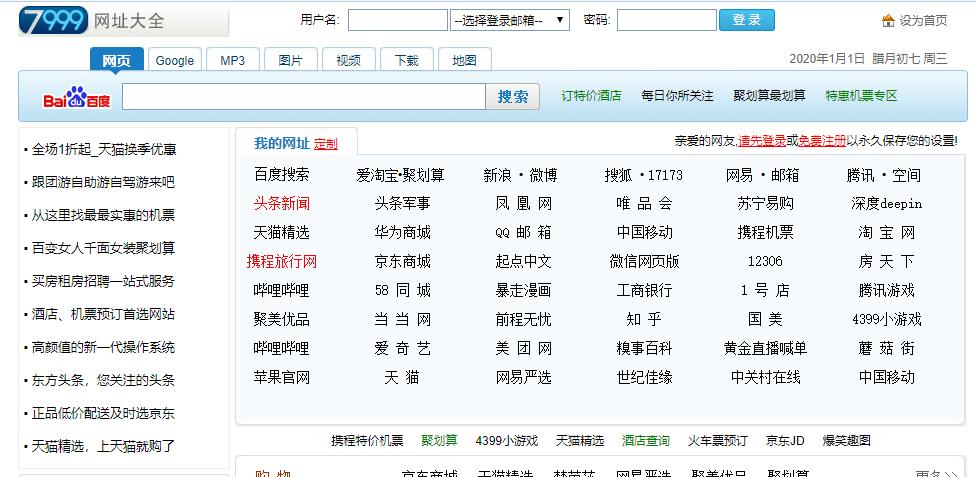Open the 爱淘宝•聚划算 site link
The height and width of the screenshot is (477, 976).
[x=401, y=176]
